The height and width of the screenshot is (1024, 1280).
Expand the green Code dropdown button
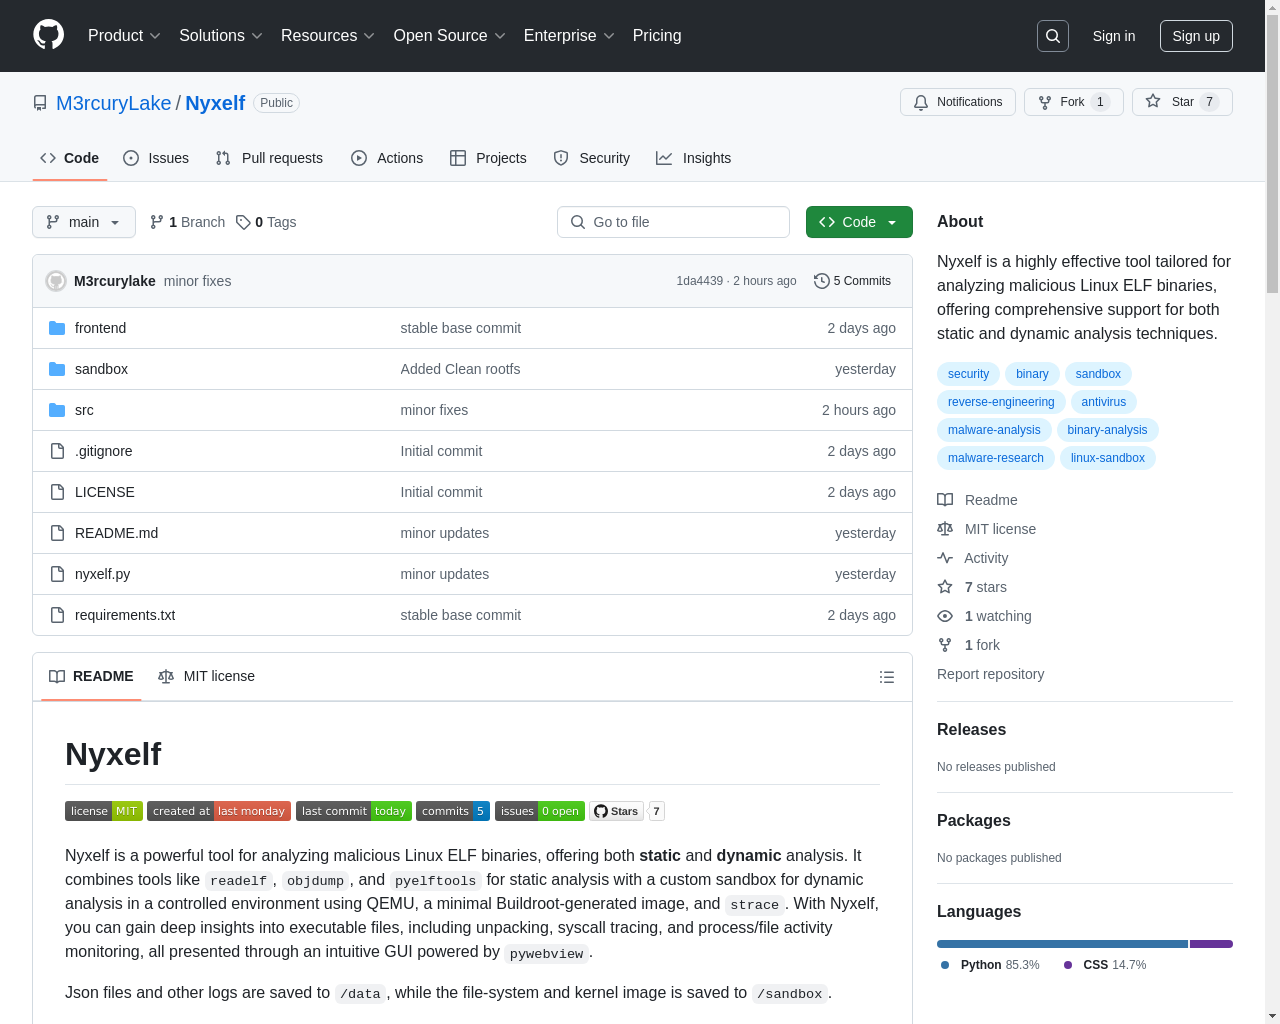859,222
